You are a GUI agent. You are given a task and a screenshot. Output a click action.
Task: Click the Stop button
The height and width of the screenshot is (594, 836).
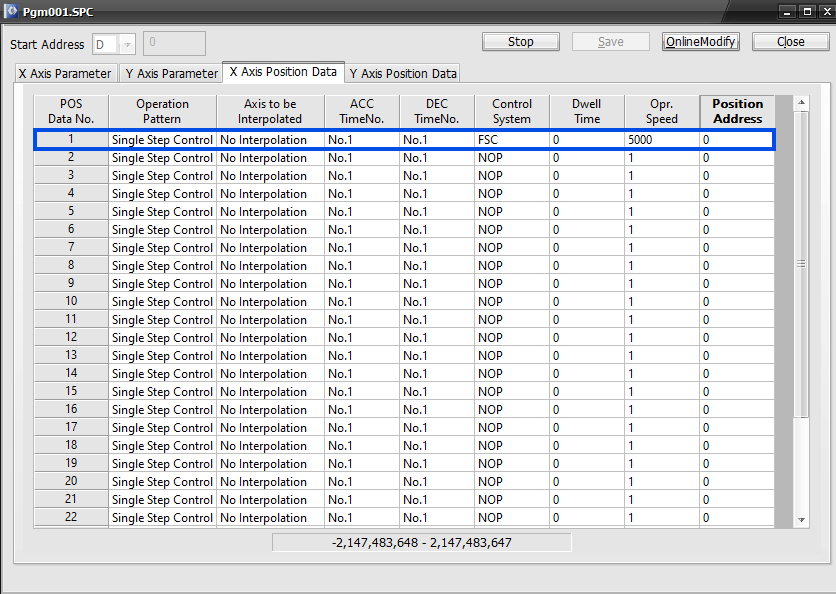520,42
